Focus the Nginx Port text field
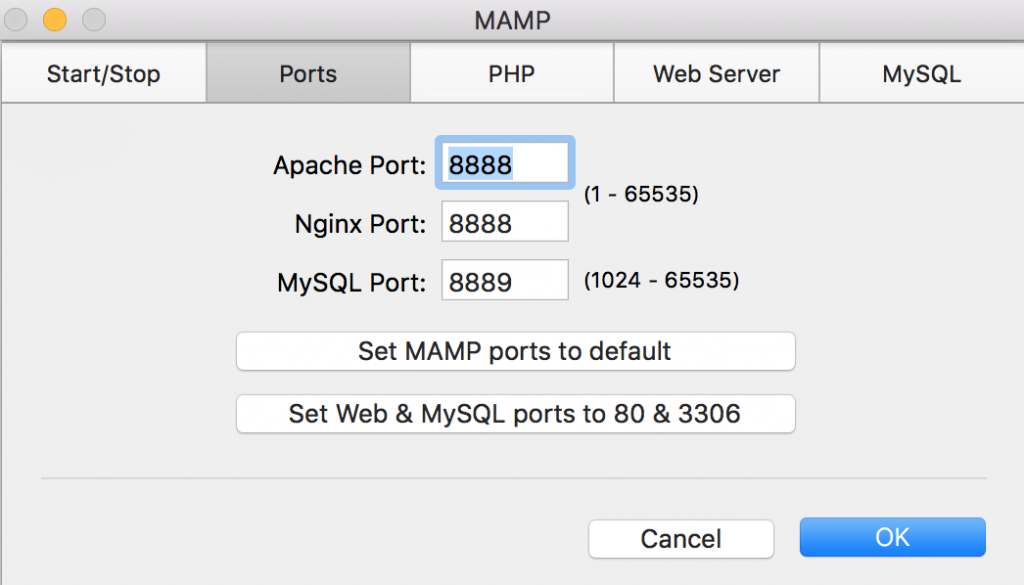The height and width of the screenshot is (585, 1024). (x=505, y=223)
